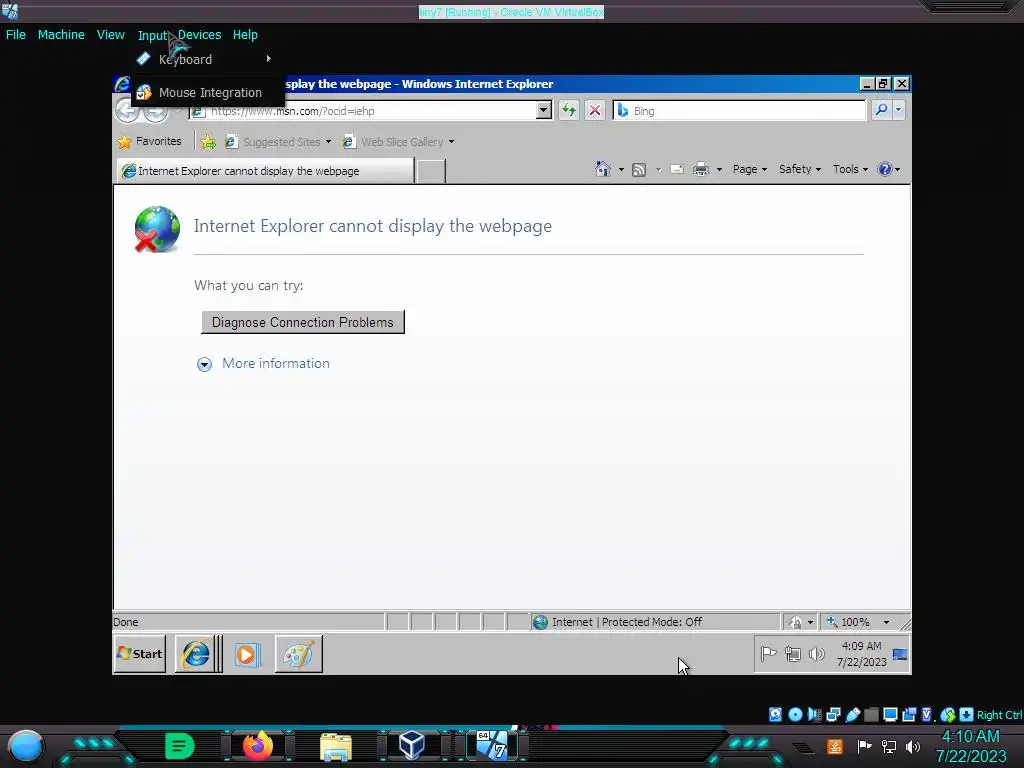The image size is (1024, 768).
Task: Open the search provider dropdown arrow
Action: 899,110
